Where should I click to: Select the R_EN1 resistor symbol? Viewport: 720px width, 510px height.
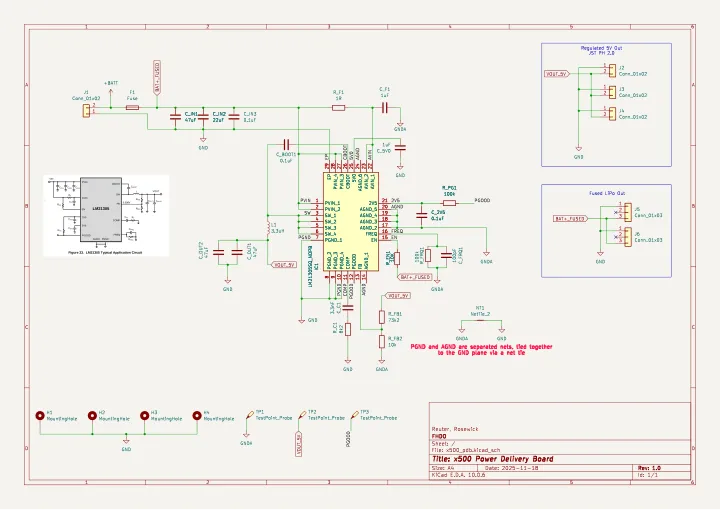pos(397,258)
